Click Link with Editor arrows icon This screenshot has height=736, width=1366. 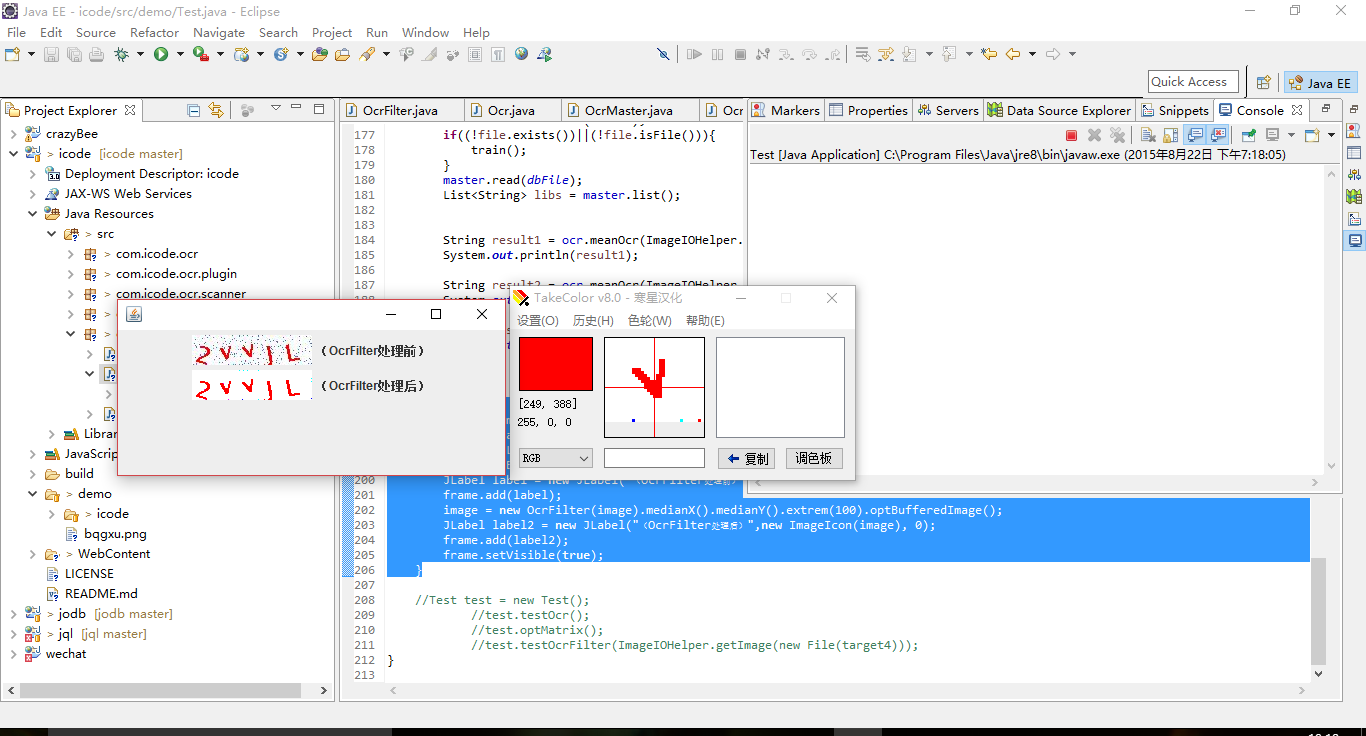coord(216,110)
